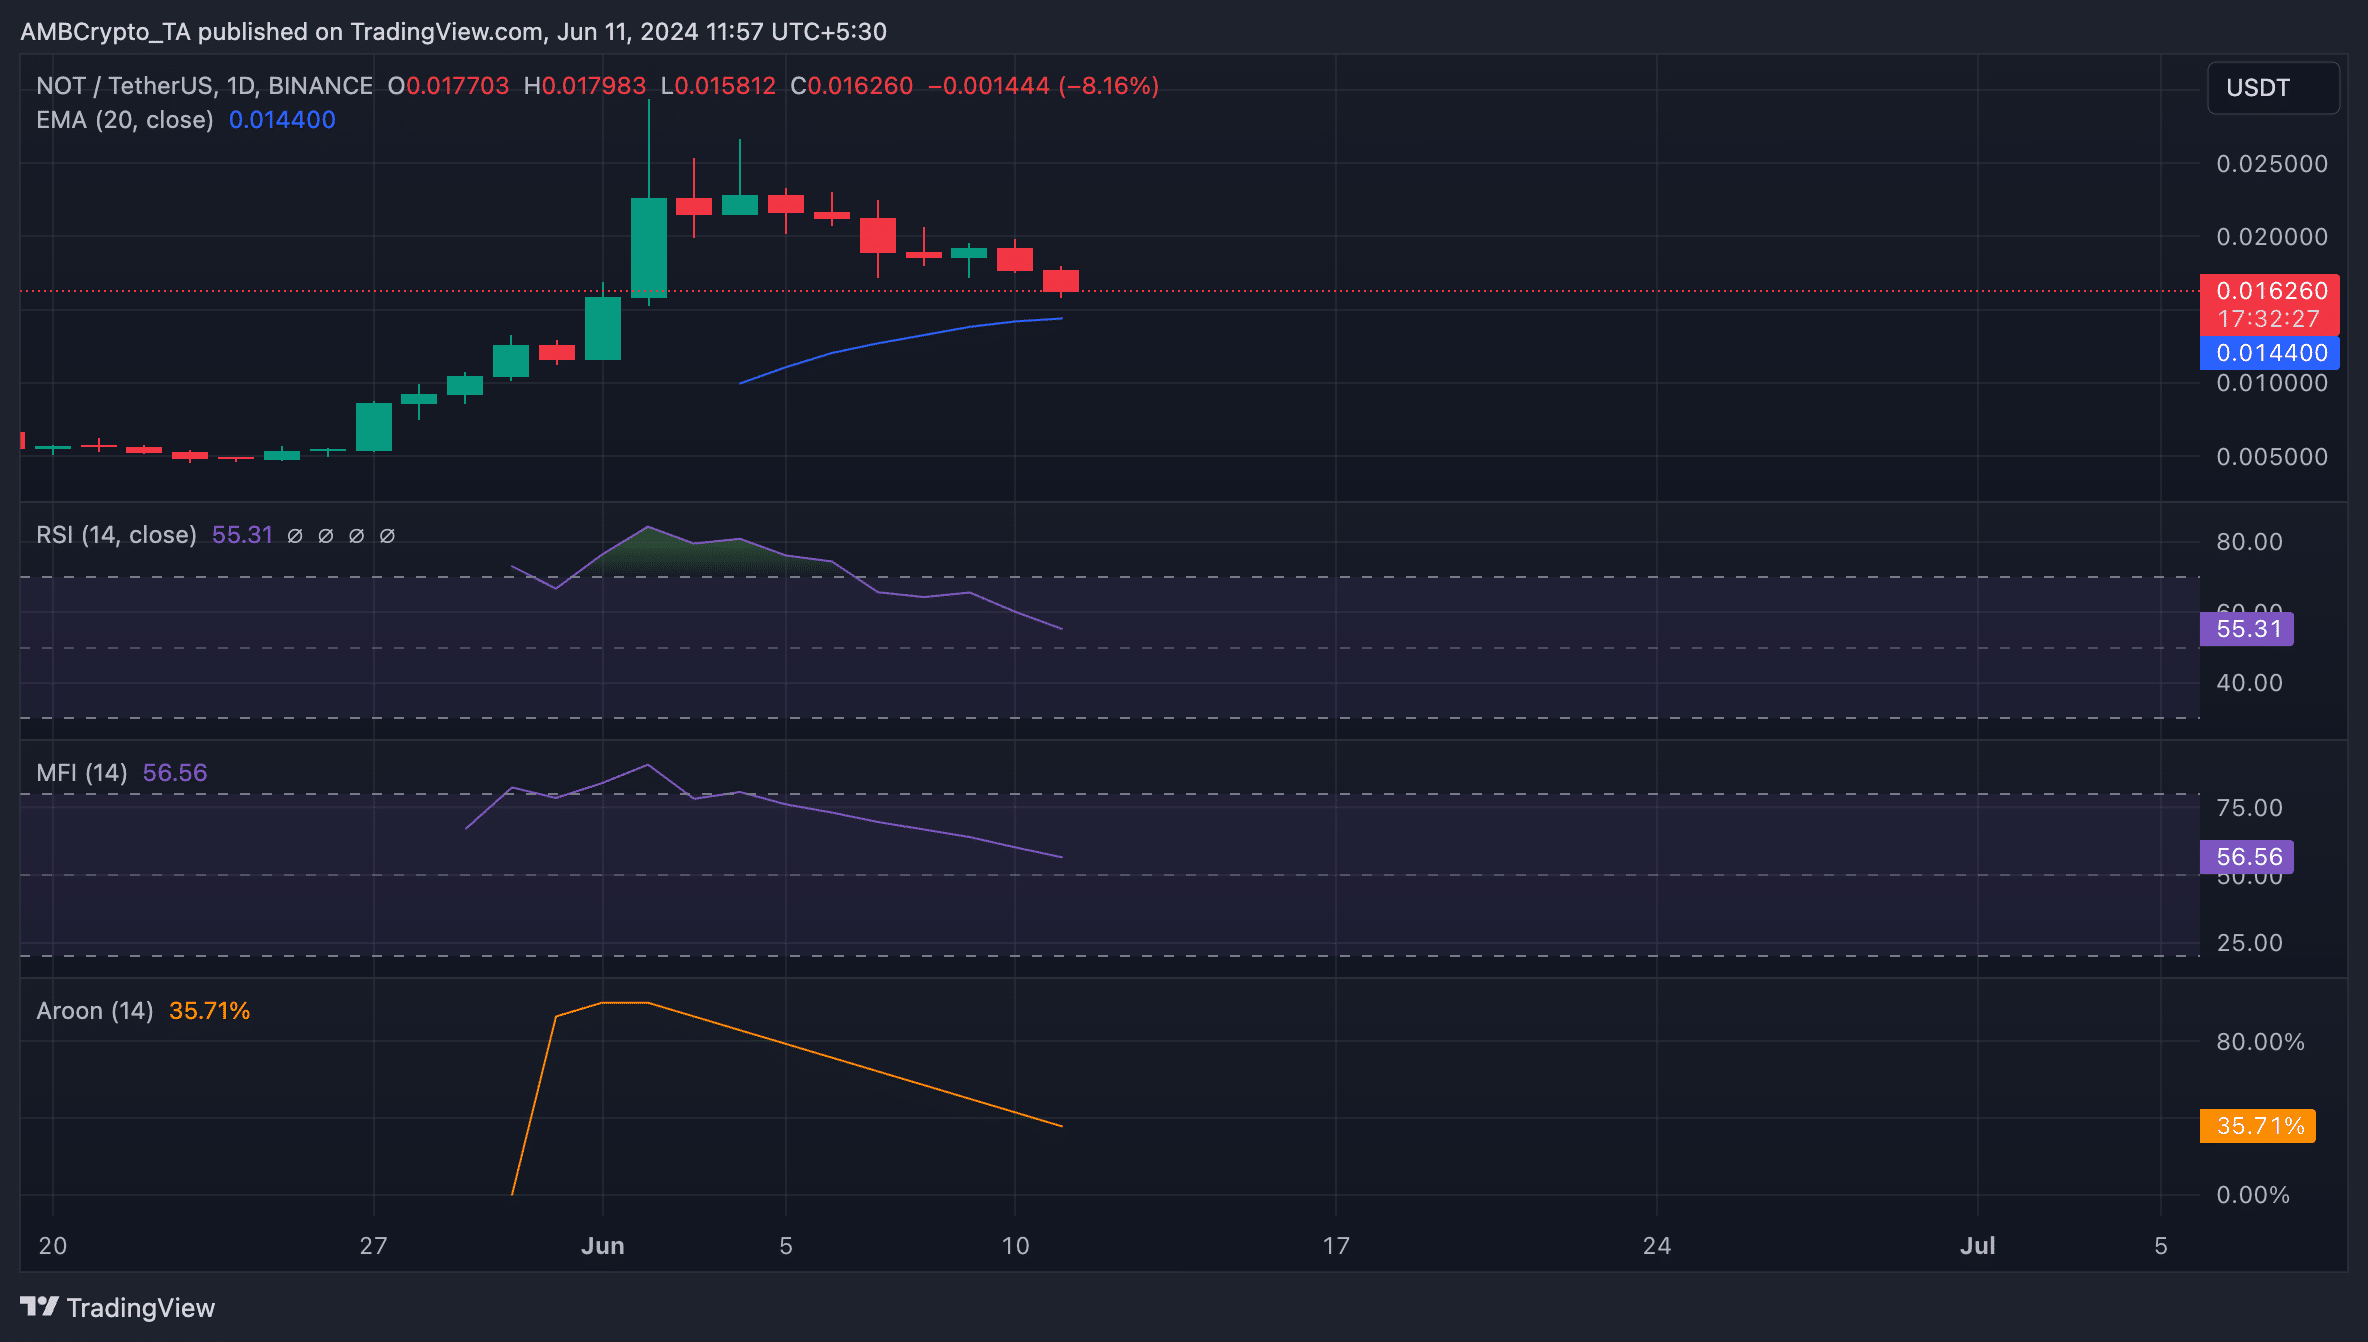Click the 80.00 RSI axis label
This screenshot has height=1342, width=2368.
[x=2250, y=542]
